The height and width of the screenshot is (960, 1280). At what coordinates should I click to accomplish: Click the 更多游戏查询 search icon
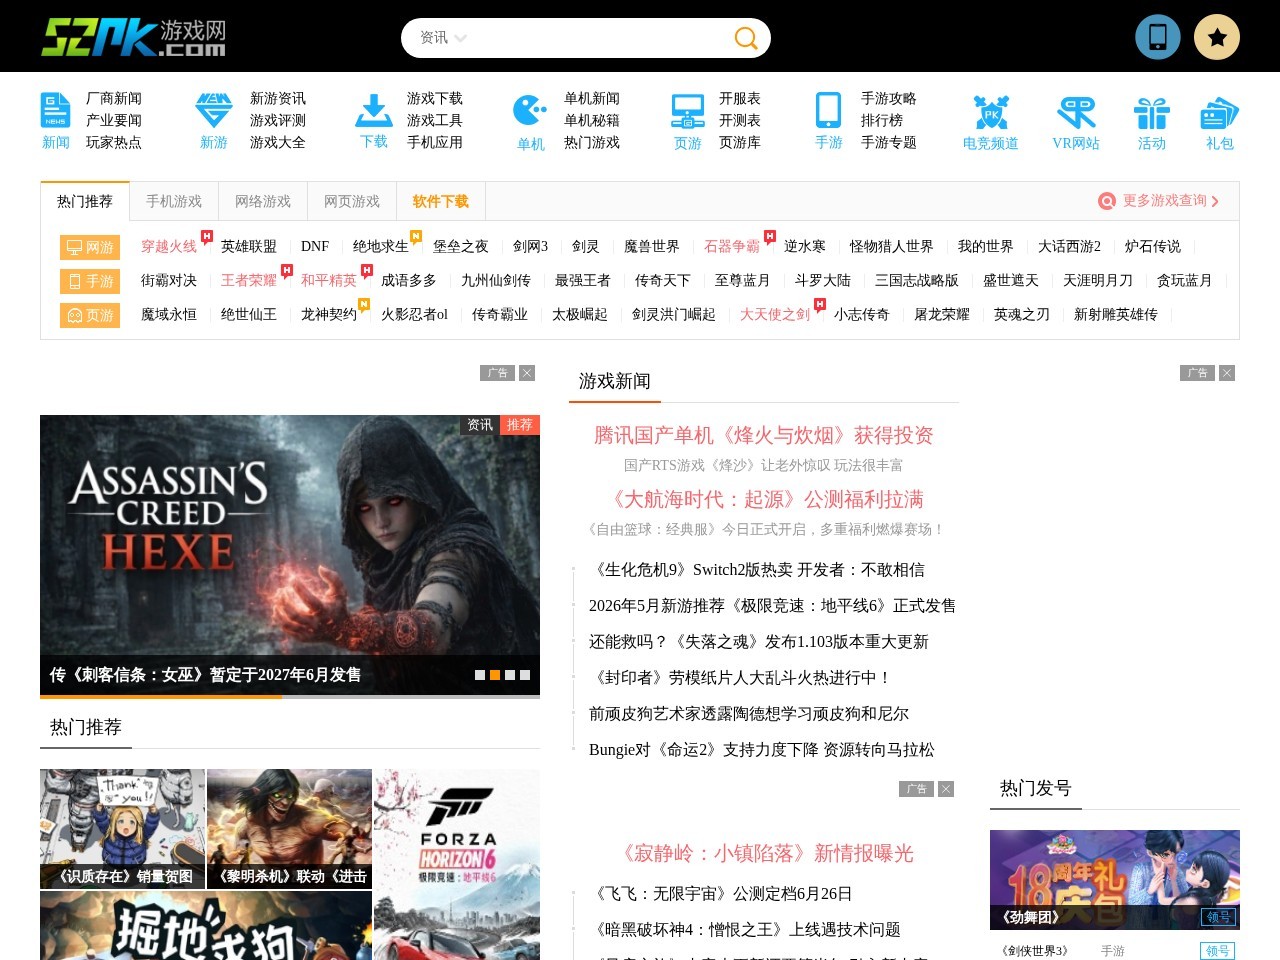point(1107,201)
